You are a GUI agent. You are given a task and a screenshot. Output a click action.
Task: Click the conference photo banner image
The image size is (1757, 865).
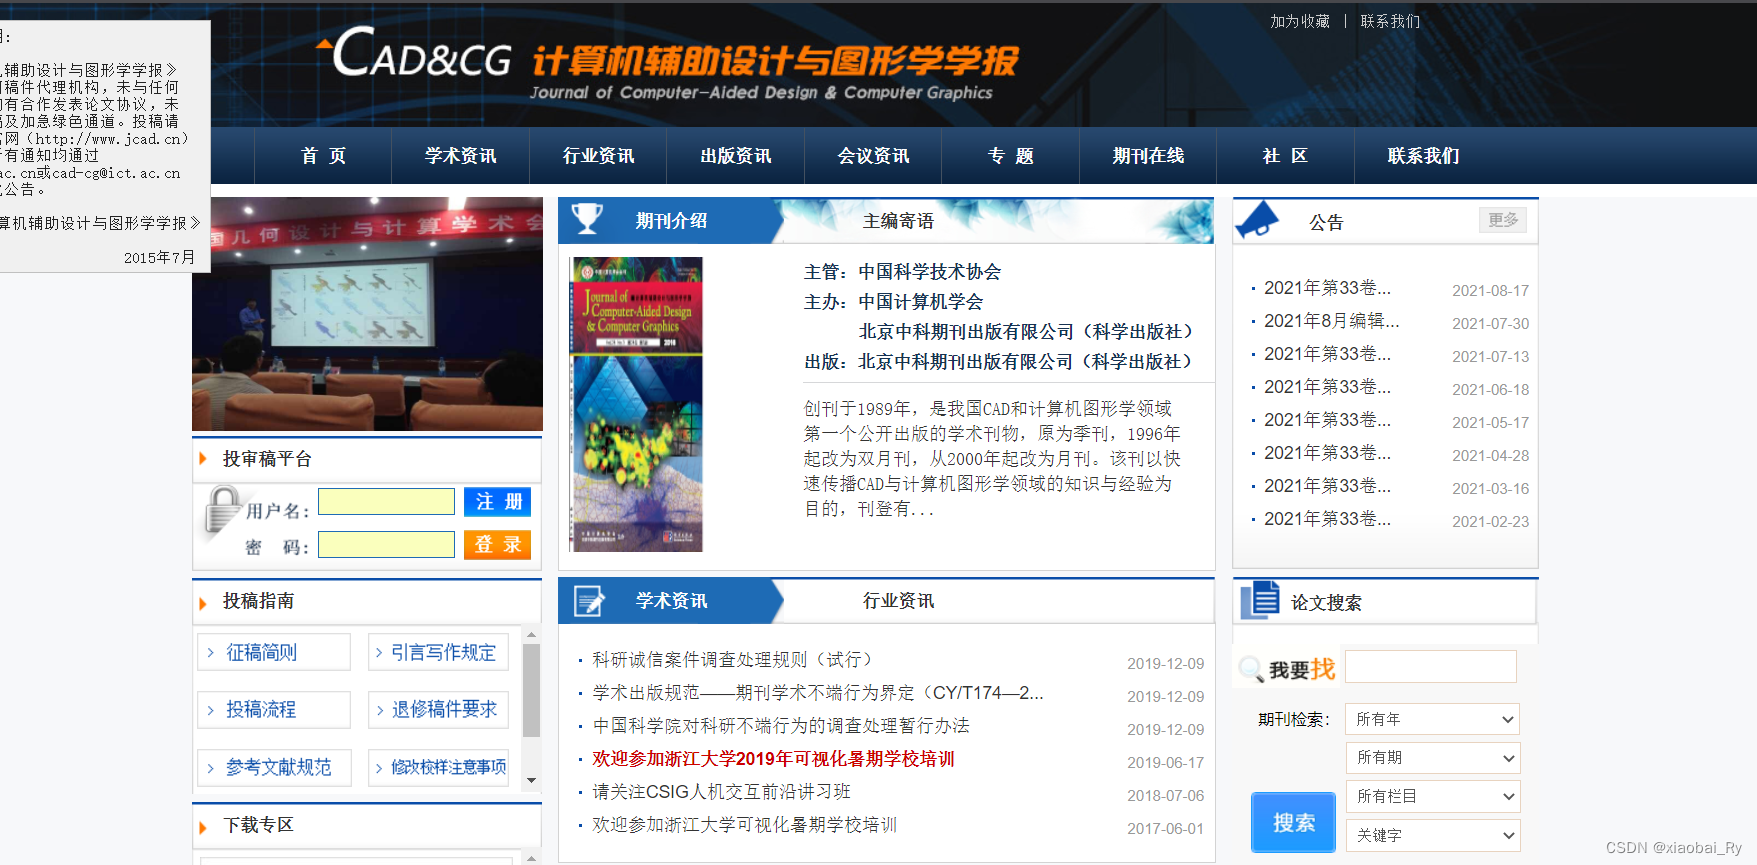(367, 314)
